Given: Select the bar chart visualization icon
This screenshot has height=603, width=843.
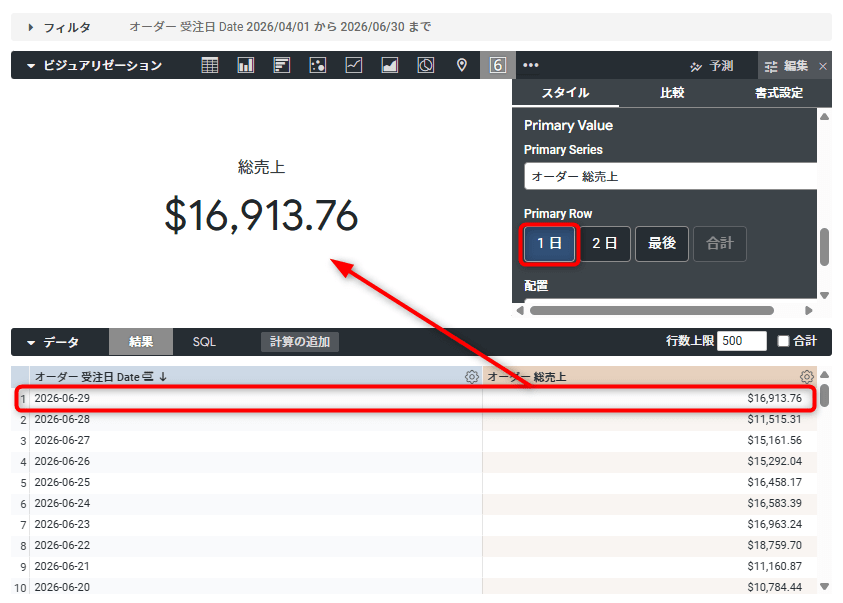Looking at the screenshot, I should [282, 66].
